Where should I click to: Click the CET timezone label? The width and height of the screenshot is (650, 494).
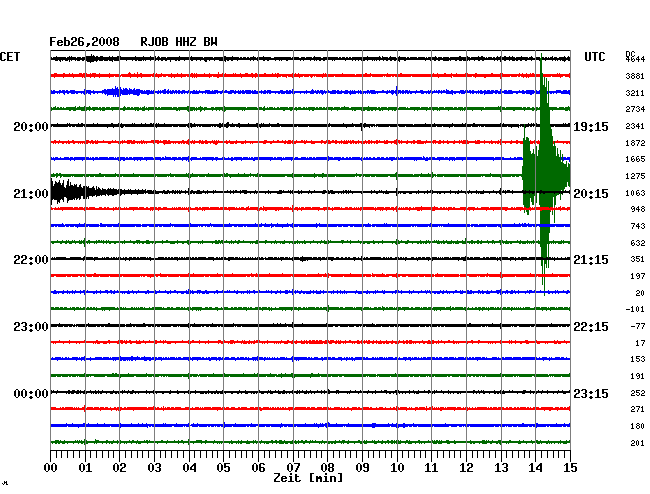tap(10, 57)
